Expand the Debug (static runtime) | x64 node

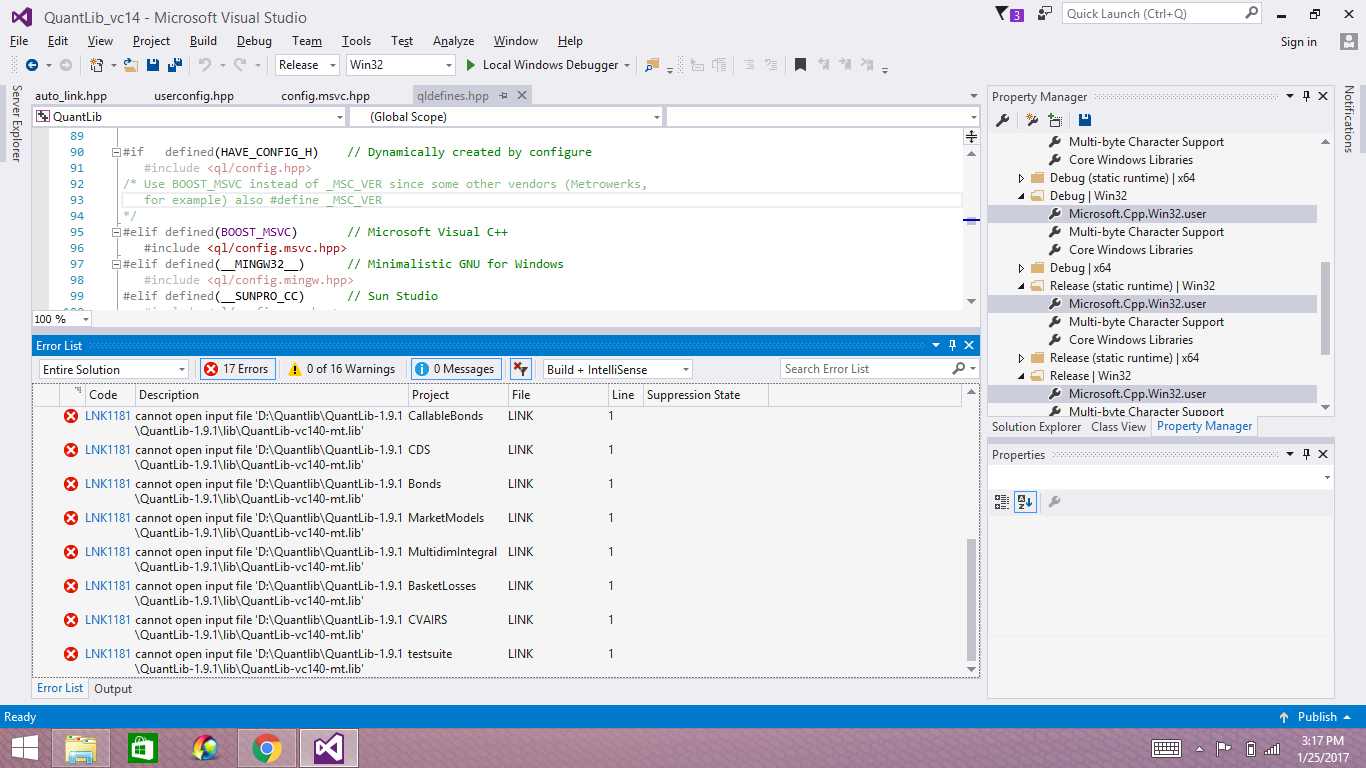[1021, 178]
